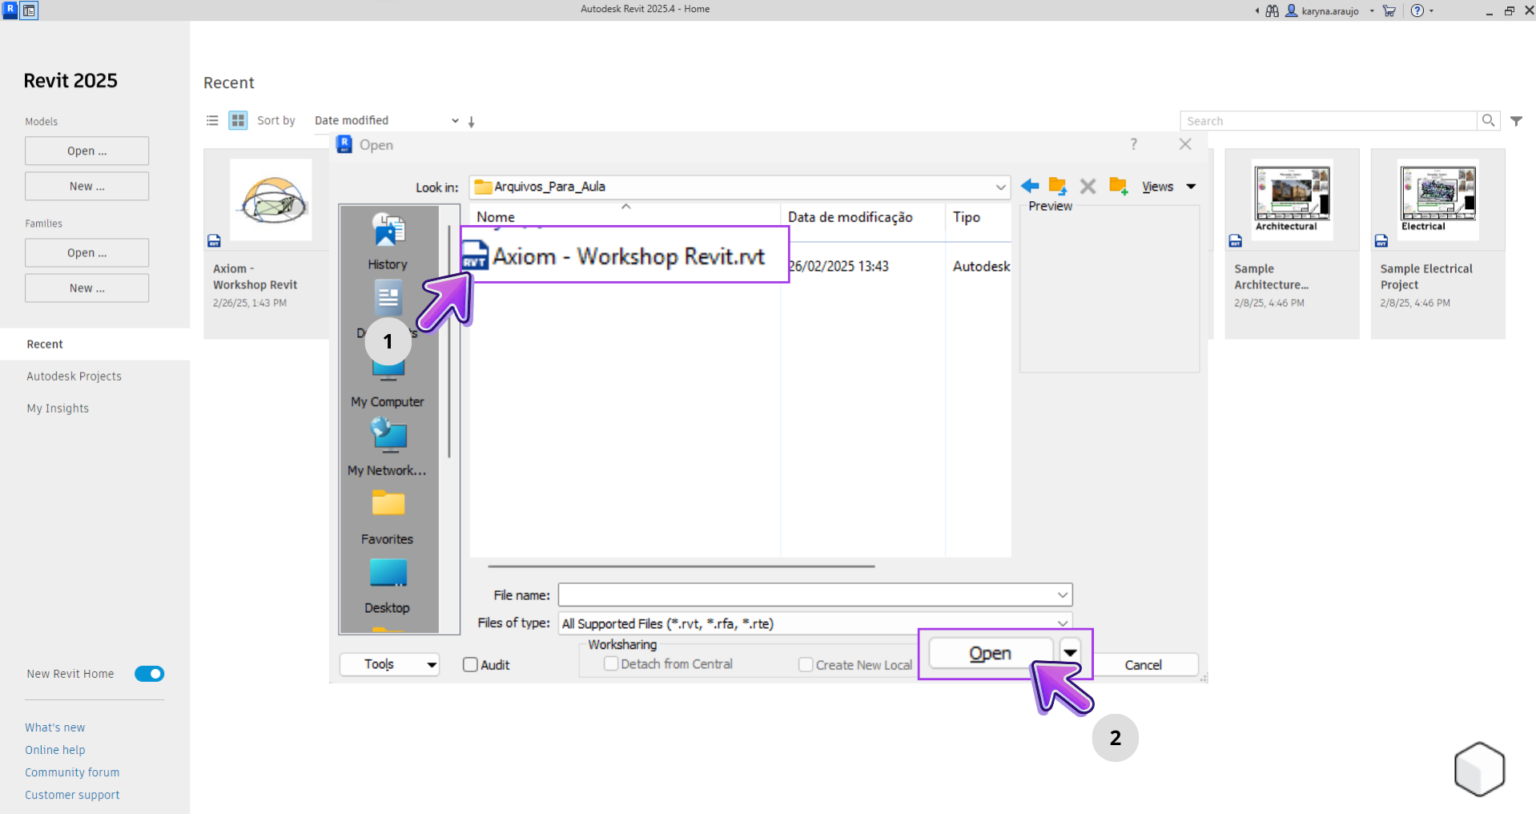The height and width of the screenshot is (814, 1536).
Task: Click the help question mark in the Open dialog
Action: point(1133,144)
